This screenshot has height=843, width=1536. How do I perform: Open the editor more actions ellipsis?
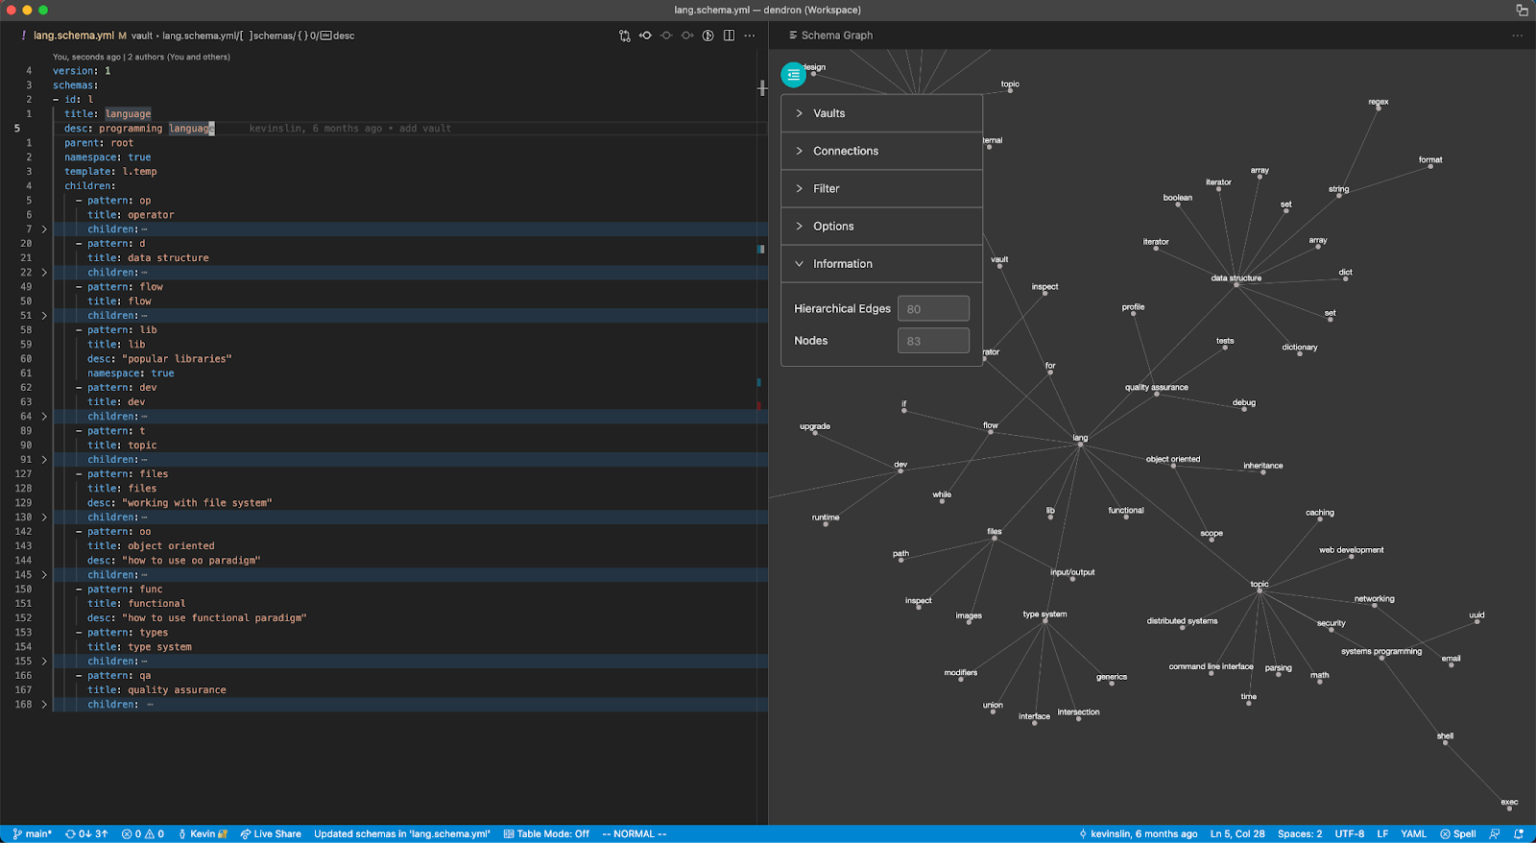[x=750, y=36]
